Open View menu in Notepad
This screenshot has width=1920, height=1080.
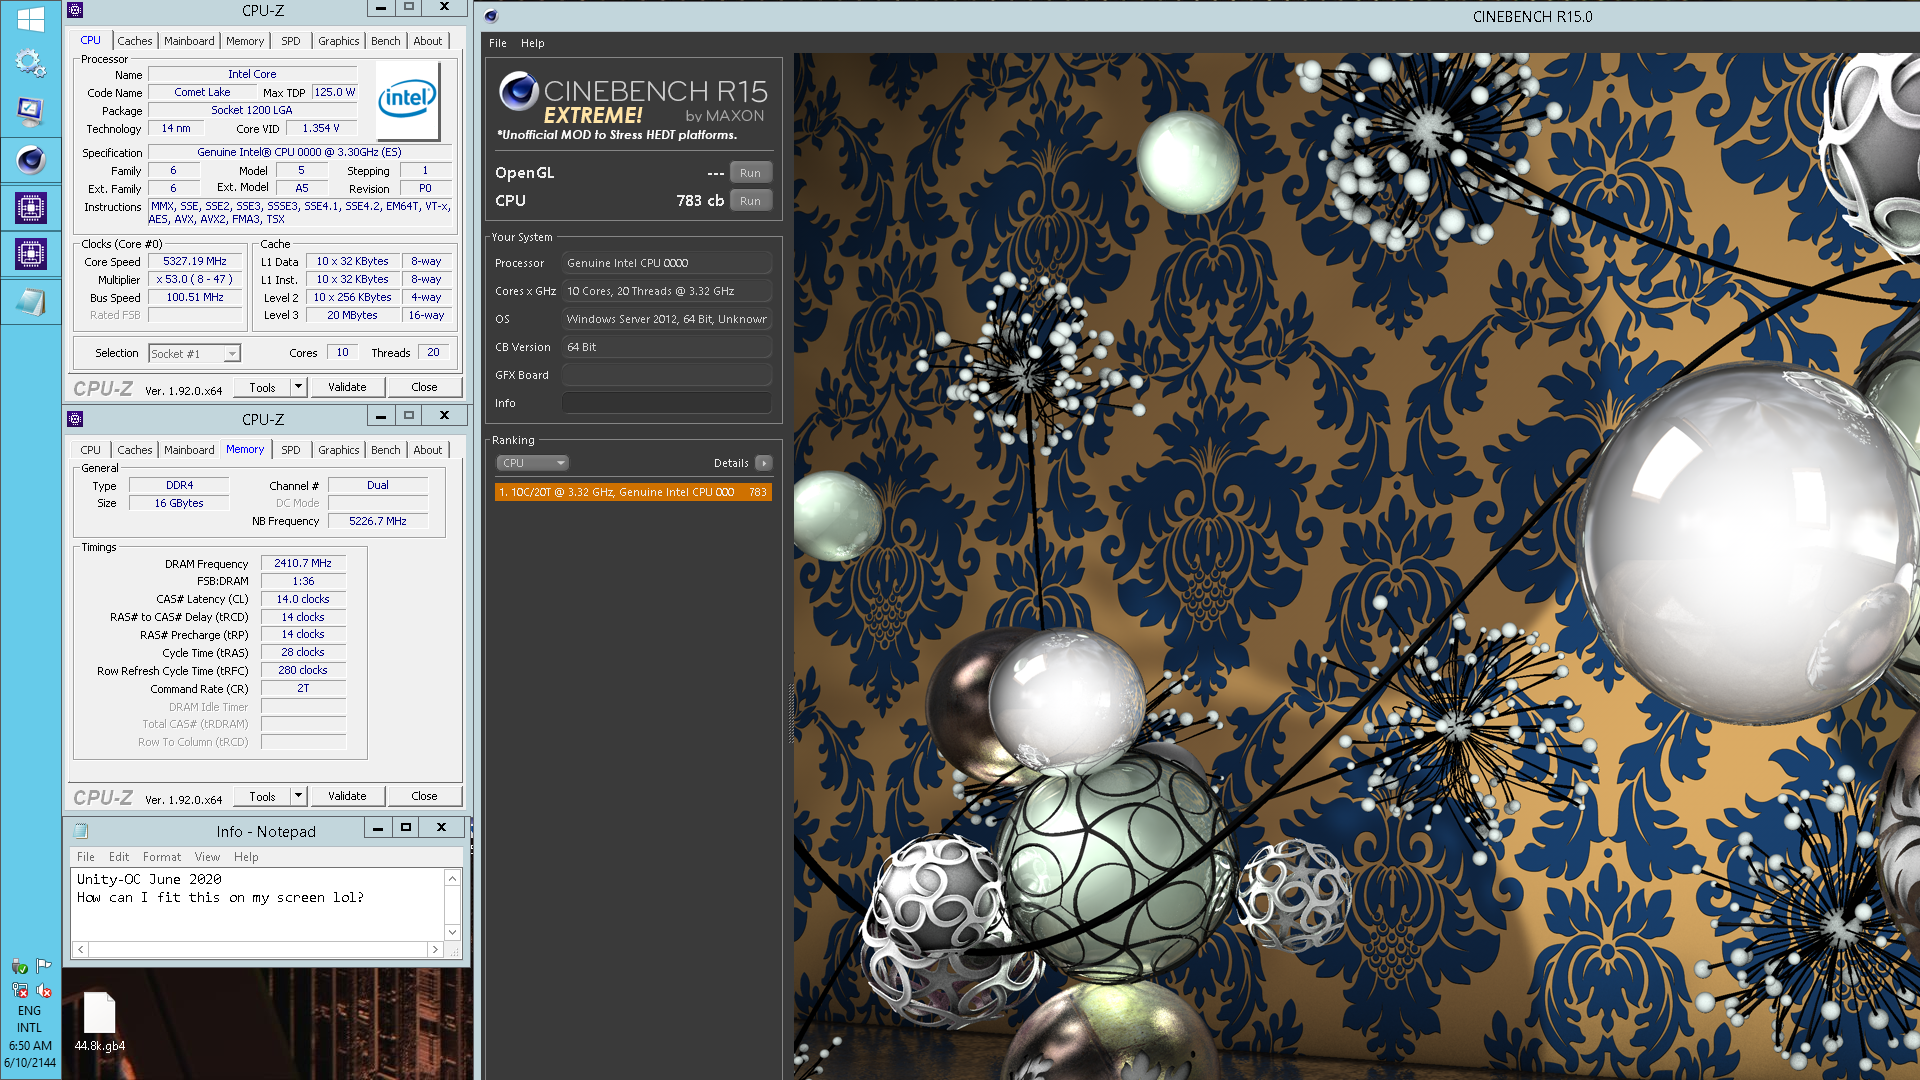click(207, 857)
